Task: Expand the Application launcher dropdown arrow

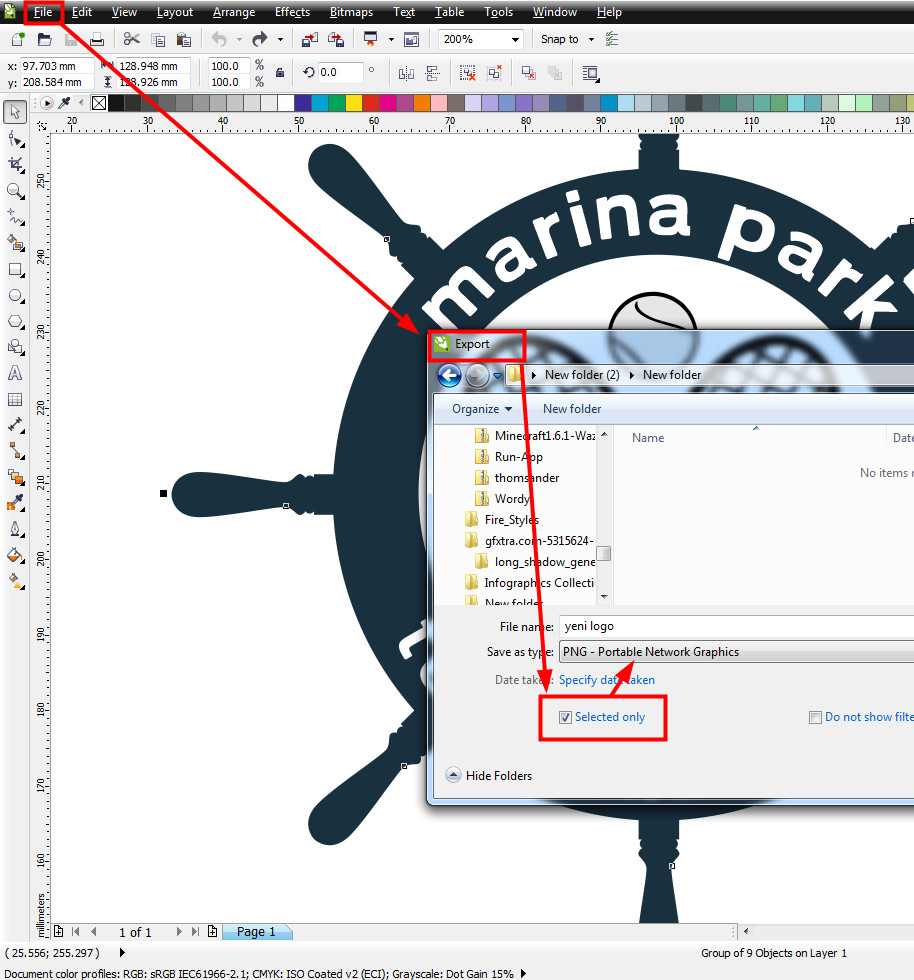Action: coord(391,39)
